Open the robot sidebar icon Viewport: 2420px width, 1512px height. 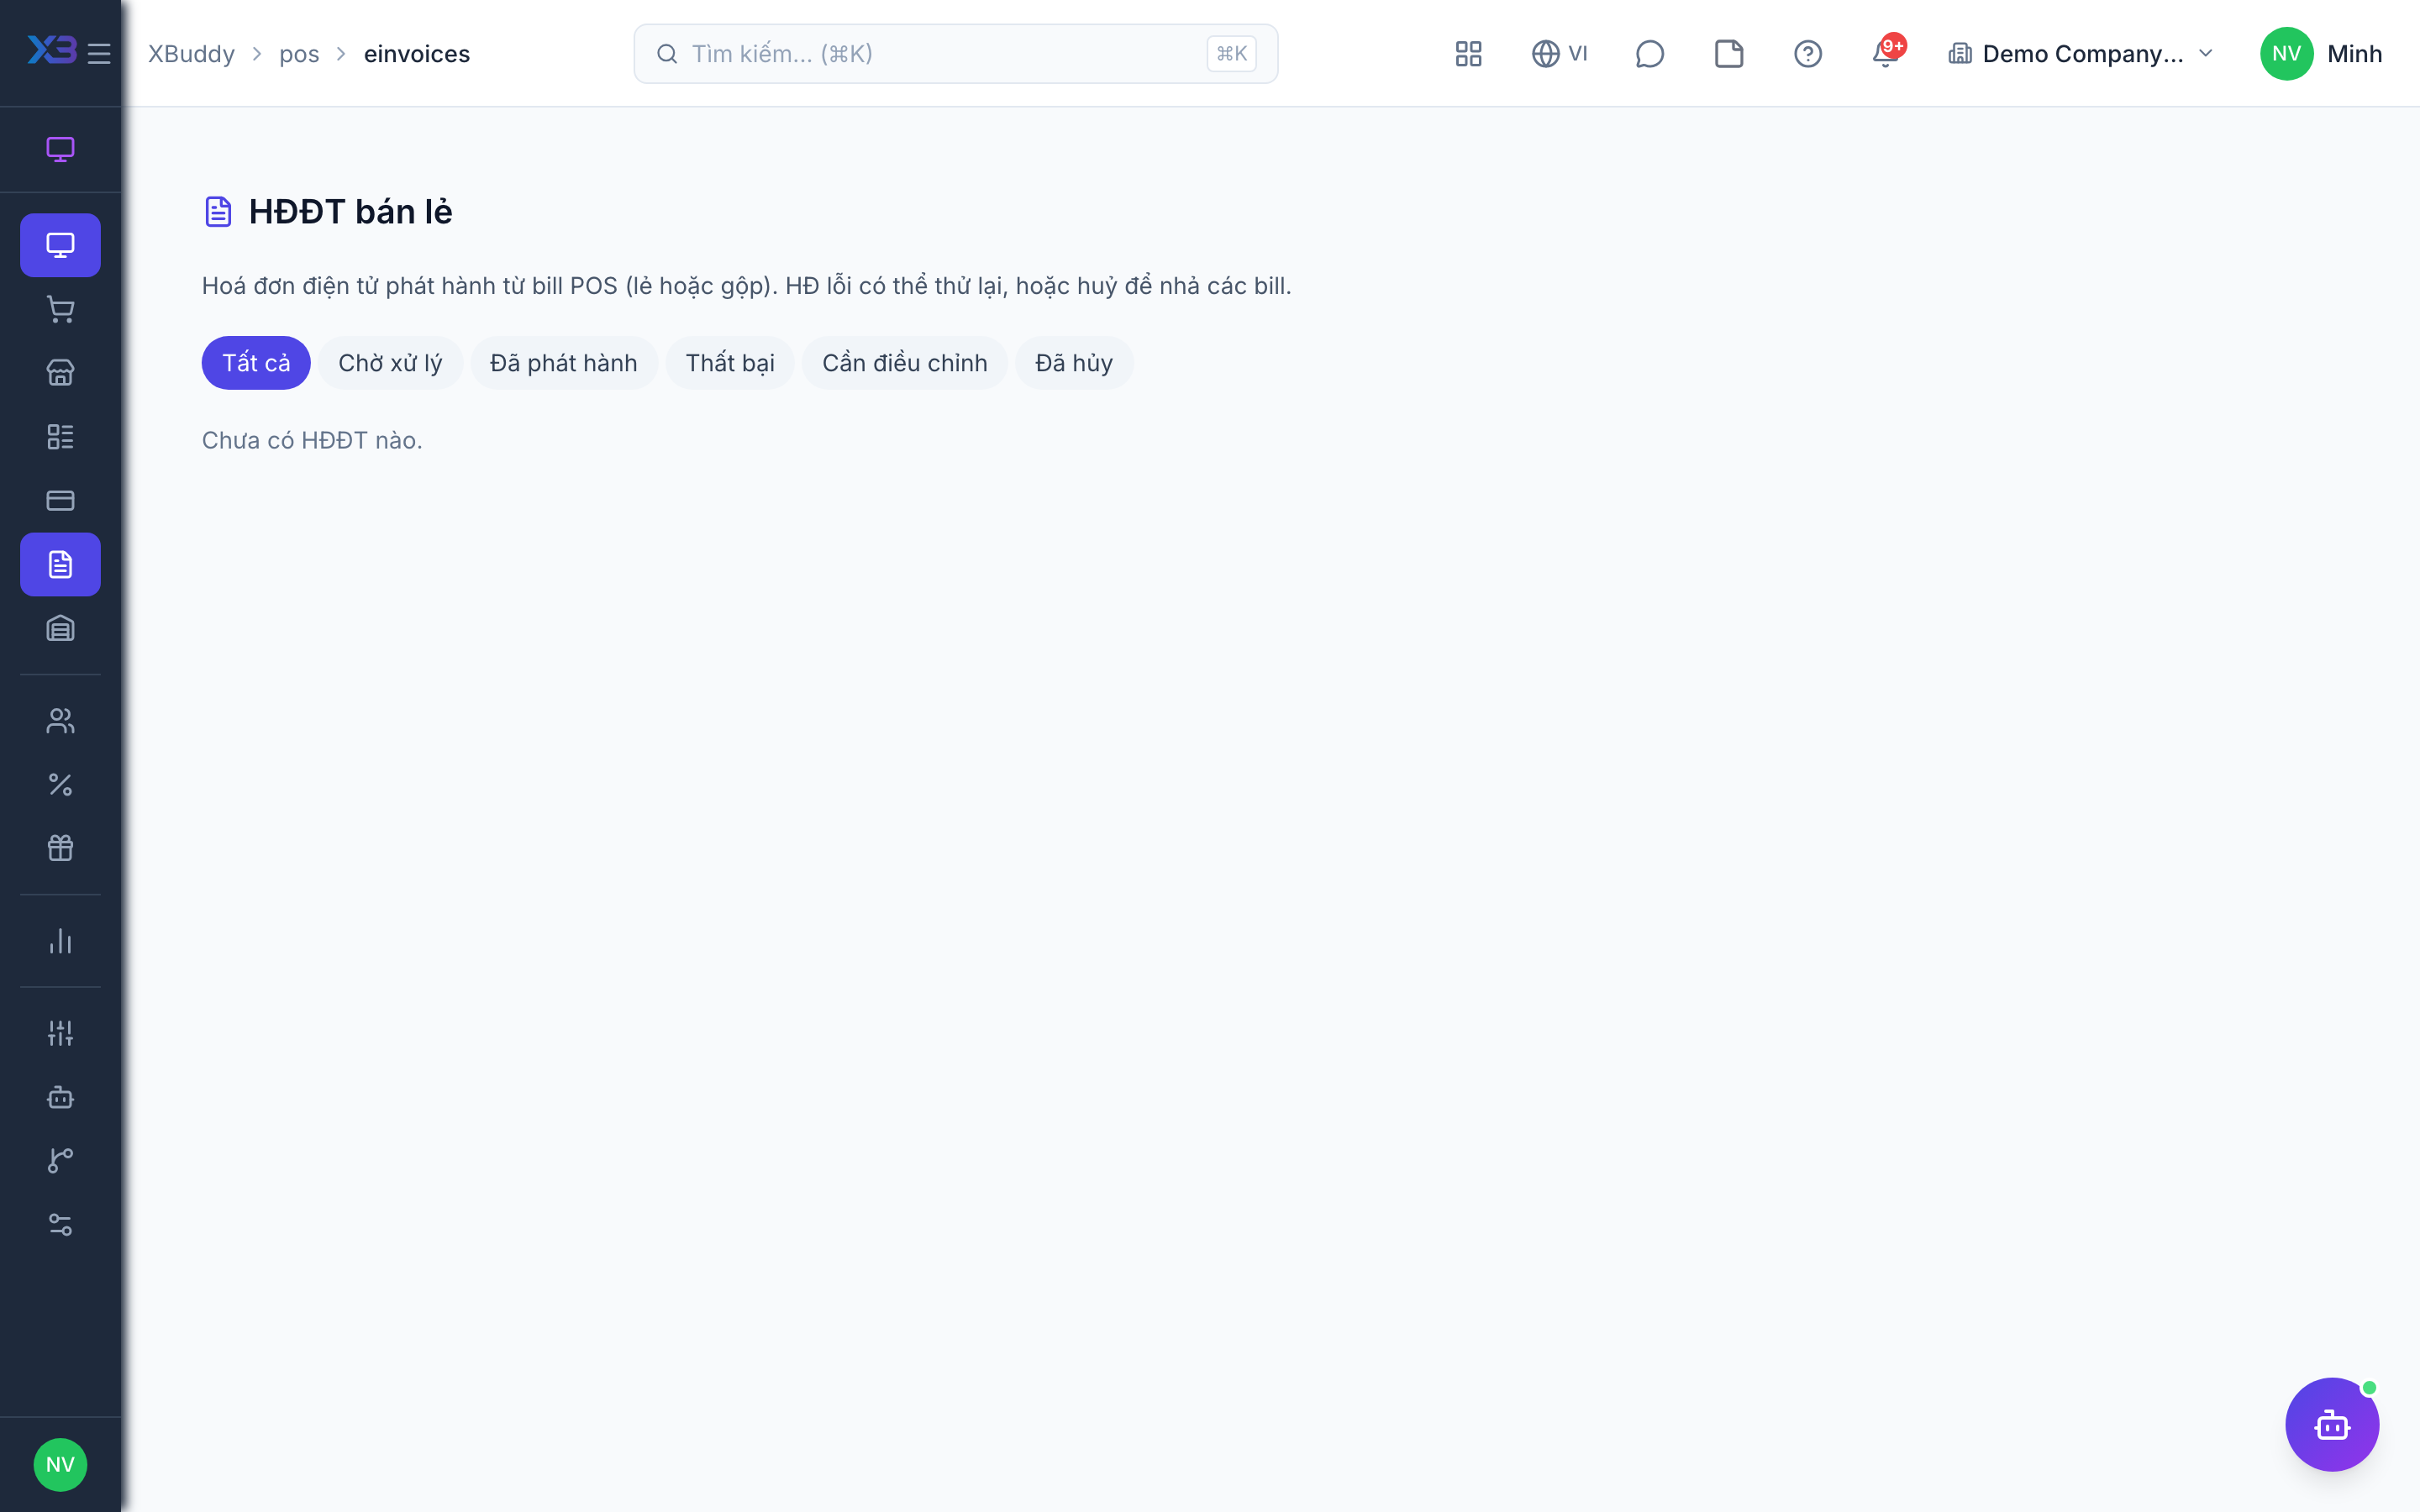tap(60, 1097)
